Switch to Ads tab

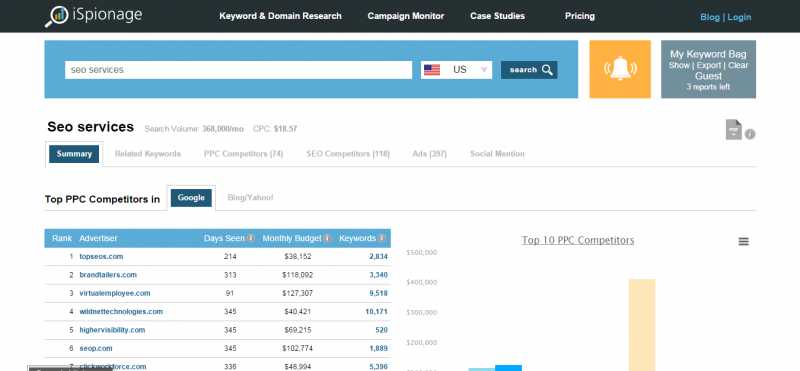430,154
